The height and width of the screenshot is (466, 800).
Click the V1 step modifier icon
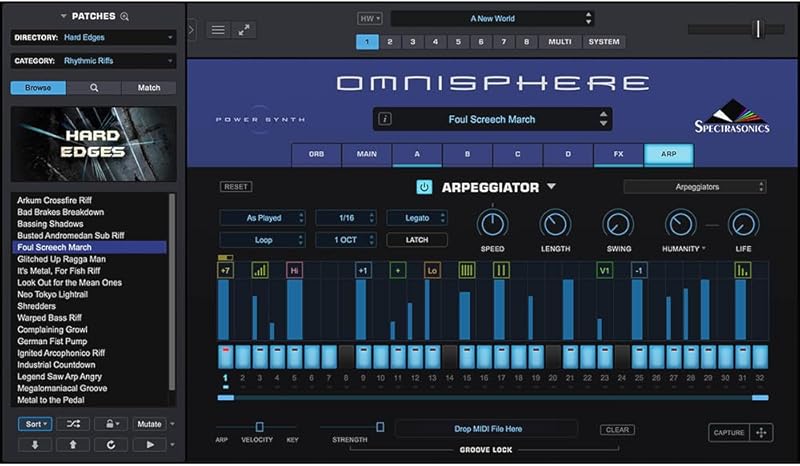[x=605, y=271]
